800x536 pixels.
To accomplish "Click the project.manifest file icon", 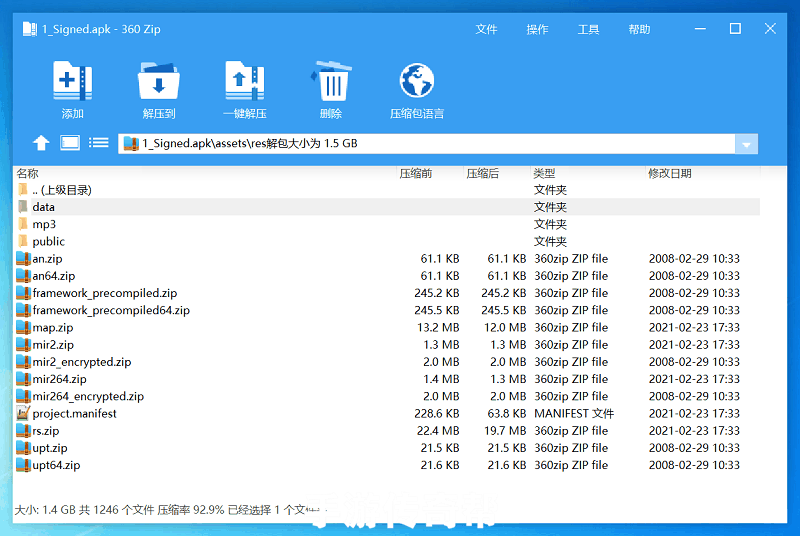I will [x=23, y=414].
